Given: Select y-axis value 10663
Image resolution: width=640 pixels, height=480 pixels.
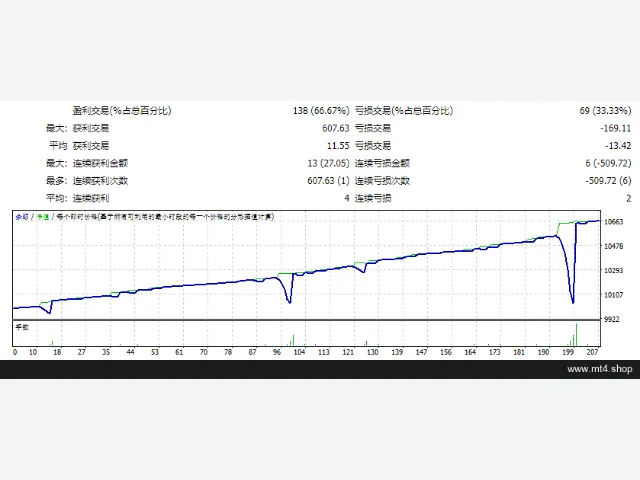Looking at the screenshot, I should [613, 222].
